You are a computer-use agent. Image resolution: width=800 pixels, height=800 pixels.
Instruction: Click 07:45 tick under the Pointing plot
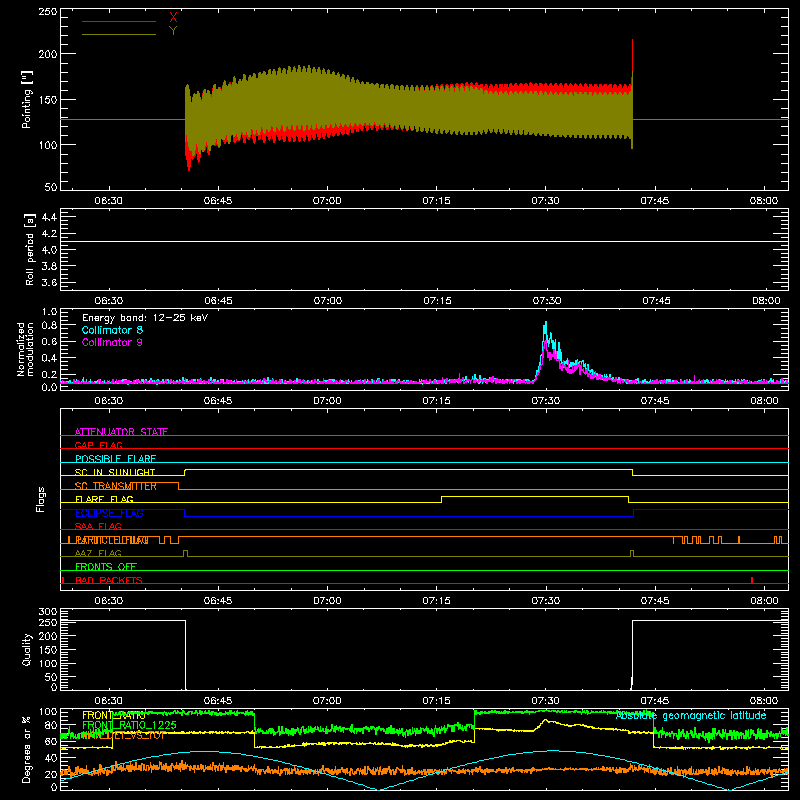tap(655, 201)
